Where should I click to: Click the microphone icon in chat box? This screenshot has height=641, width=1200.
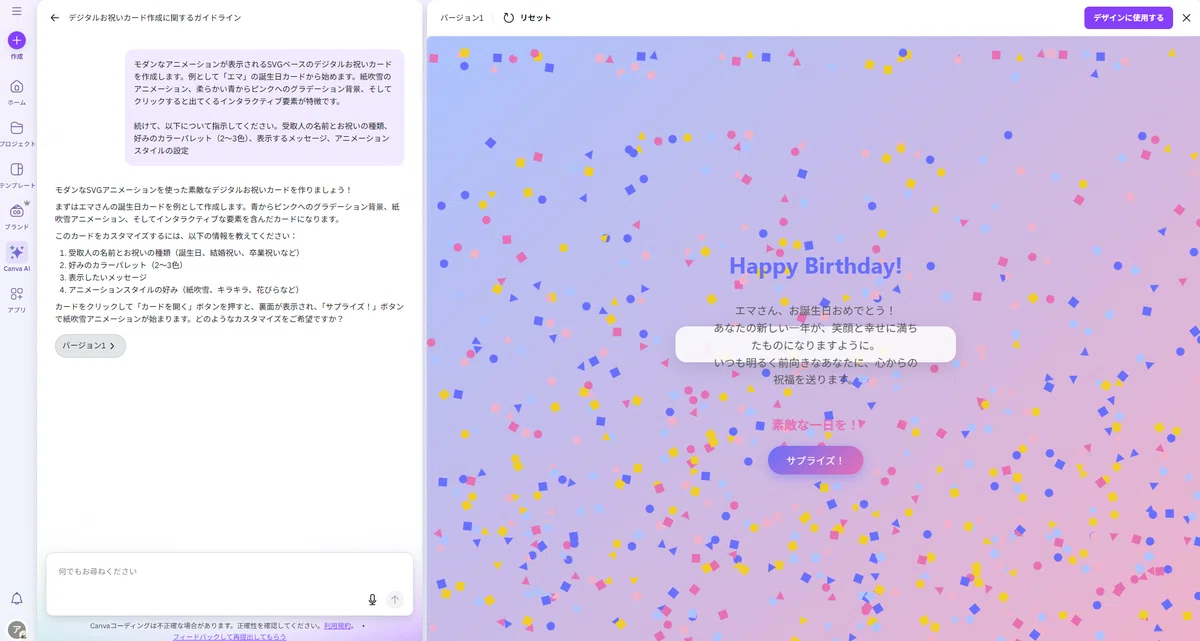pos(372,600)
